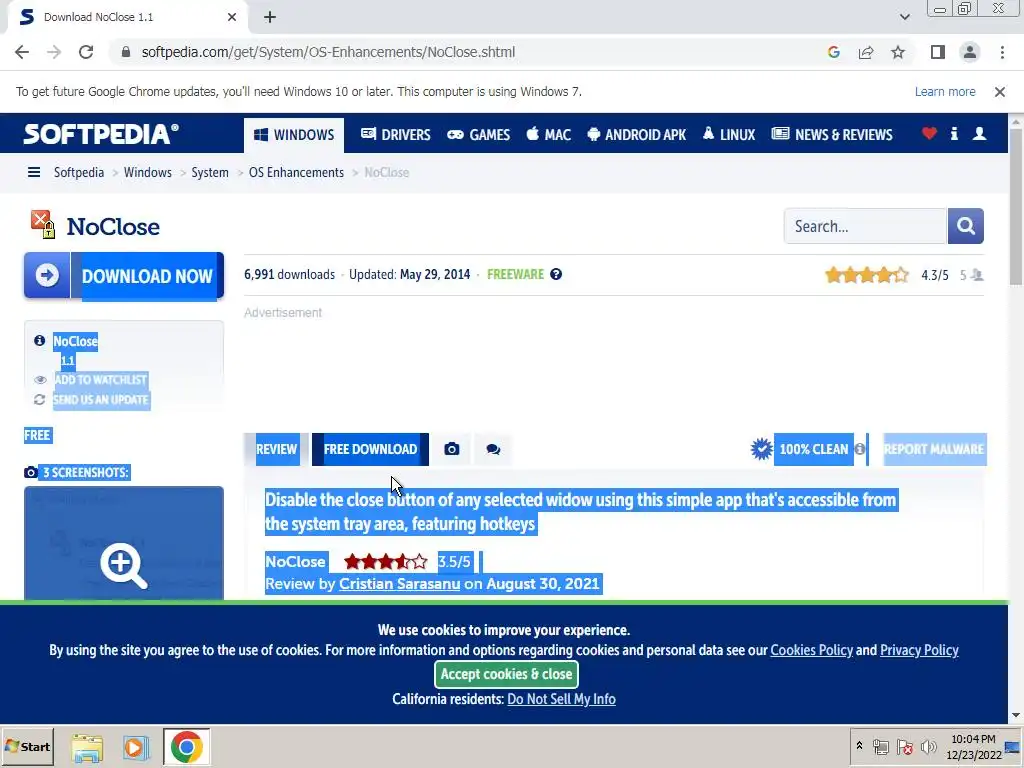The width and height of the screenshot is (1024, 768).
Task: Open the Mac section
Action: (549, 135)
